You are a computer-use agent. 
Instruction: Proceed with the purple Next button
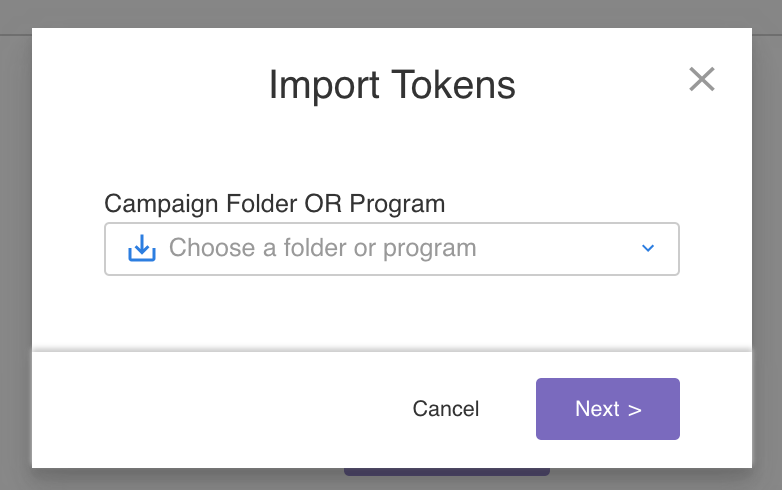[x=607, y=409]
